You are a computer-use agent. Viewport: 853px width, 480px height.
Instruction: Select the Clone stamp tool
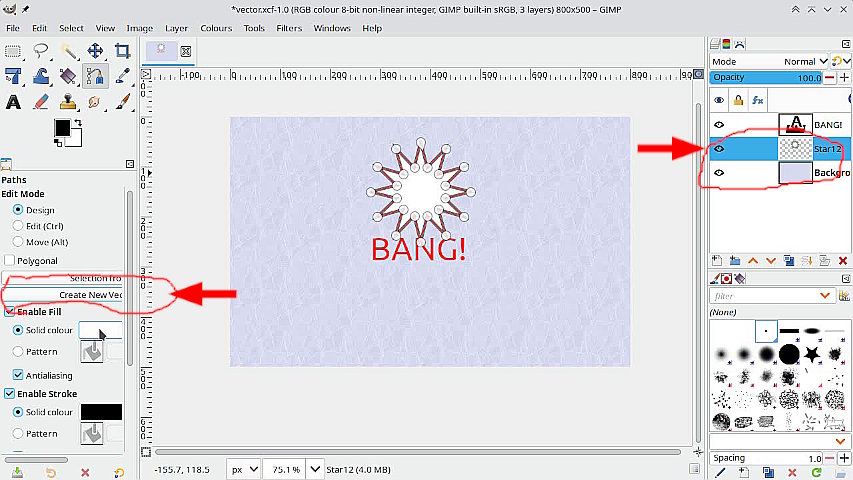[69, 102]
